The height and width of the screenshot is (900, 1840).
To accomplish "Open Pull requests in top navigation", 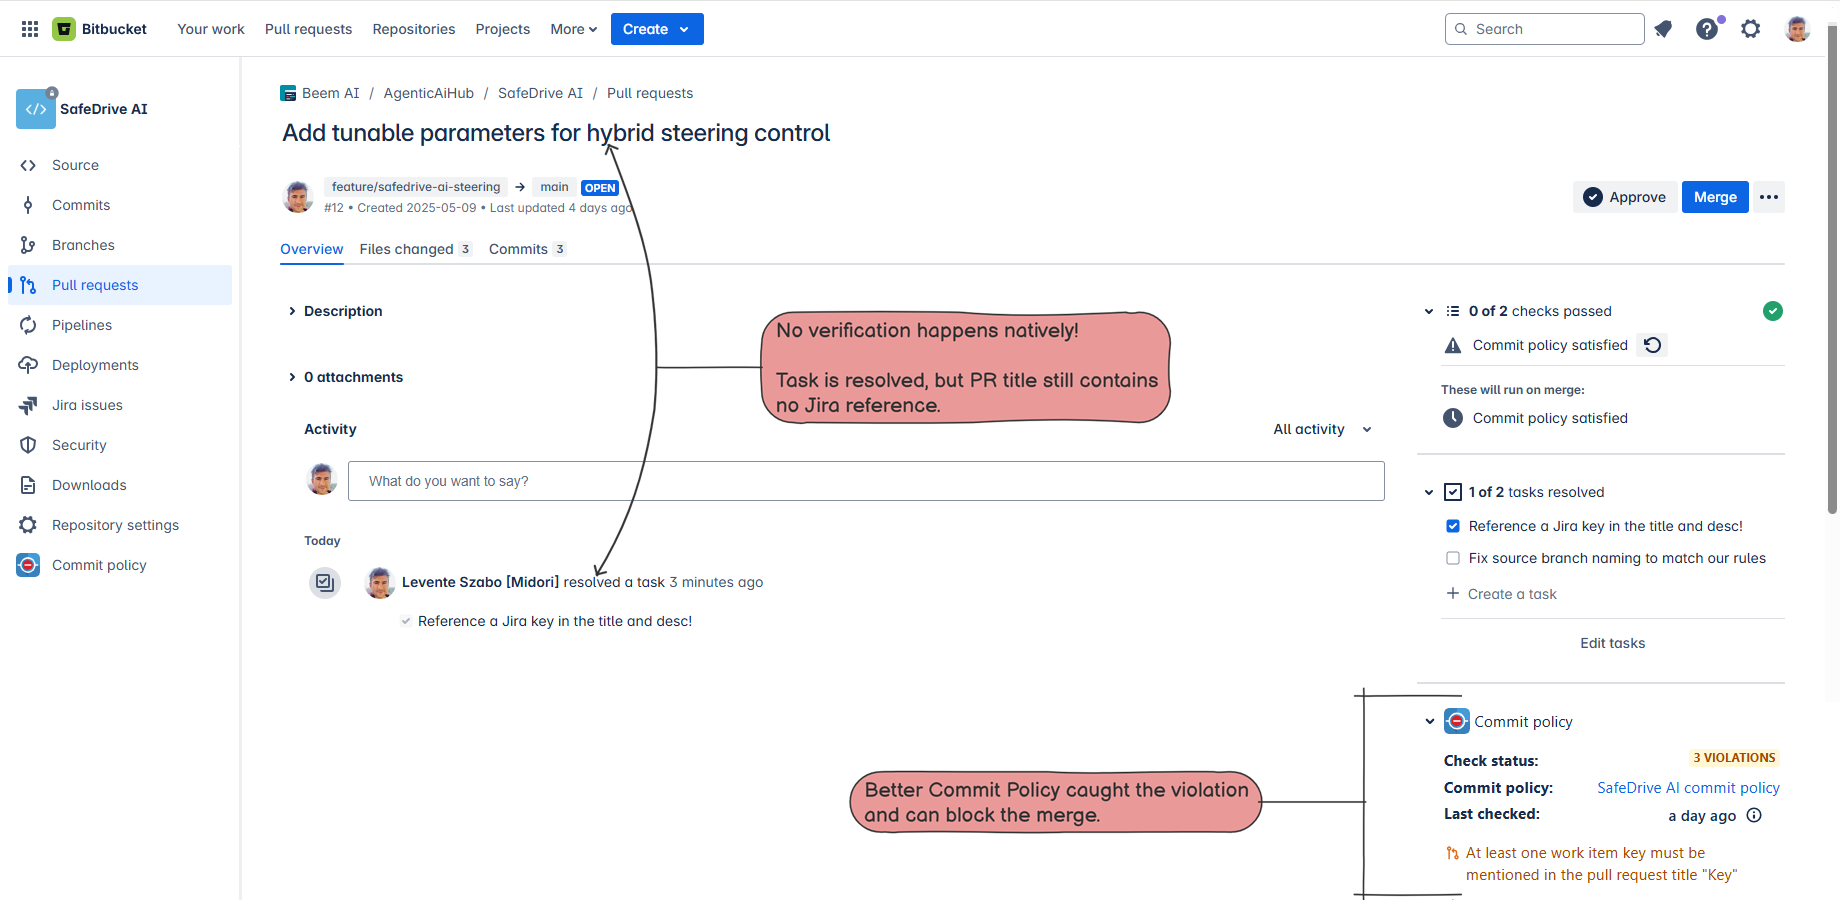I will click(x=308, y=29).
